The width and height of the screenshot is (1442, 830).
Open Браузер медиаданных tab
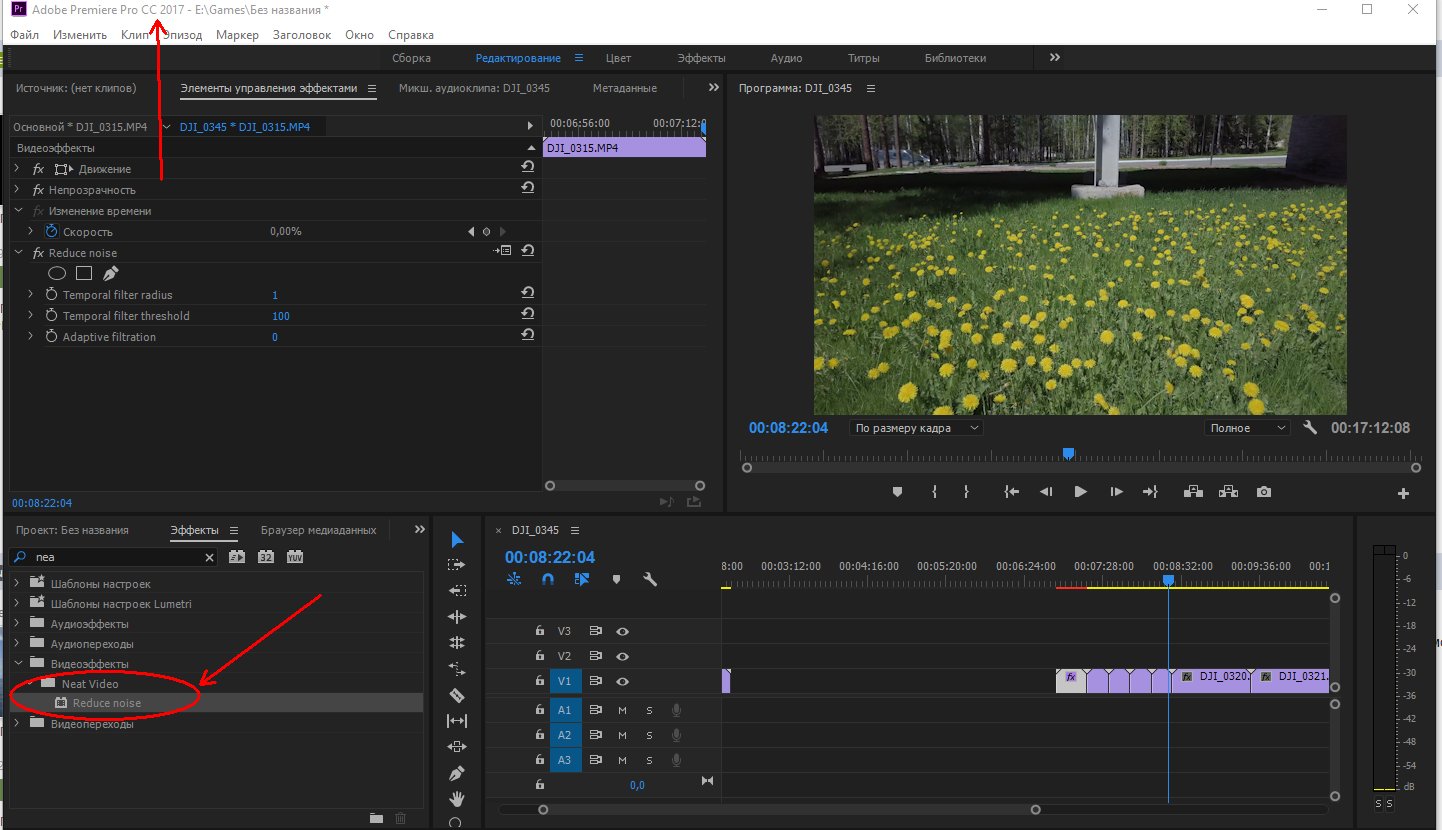coord(318,530)
